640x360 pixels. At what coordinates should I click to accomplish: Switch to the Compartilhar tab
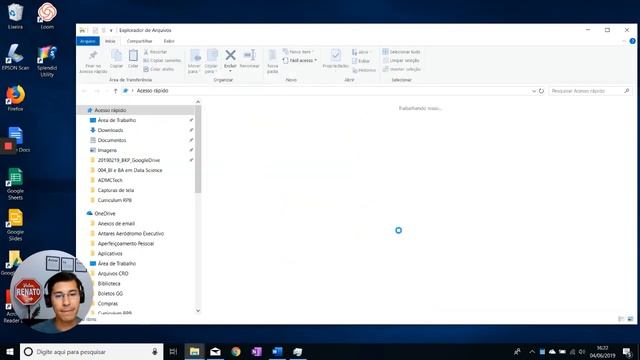click(139, 41)
